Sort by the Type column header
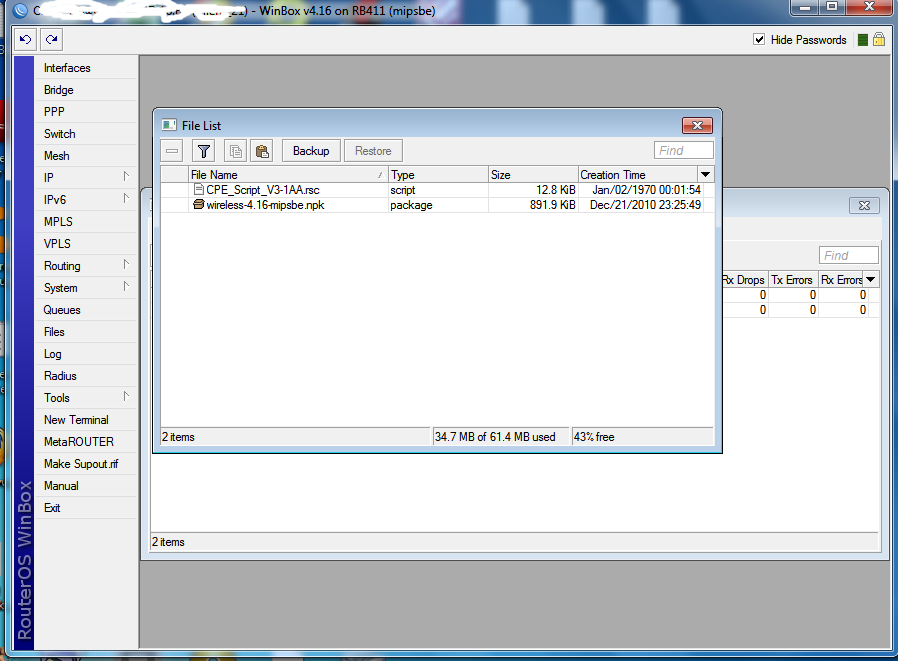This screenshot has width=898, height=661. [x=438, y=175]
